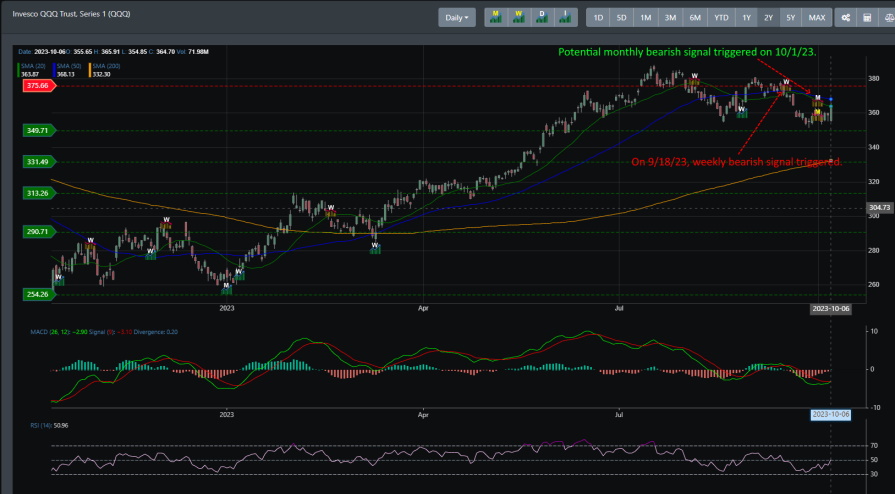This screenshot has height=494, width=895.
Task: Switch range to 1M
Action: point(646,18)
